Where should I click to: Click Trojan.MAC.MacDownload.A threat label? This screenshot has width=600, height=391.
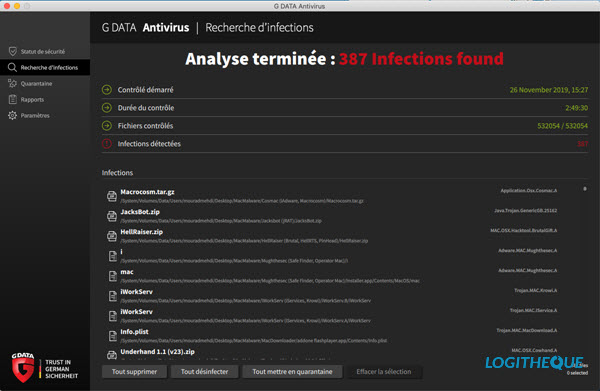tap(527, 330)
